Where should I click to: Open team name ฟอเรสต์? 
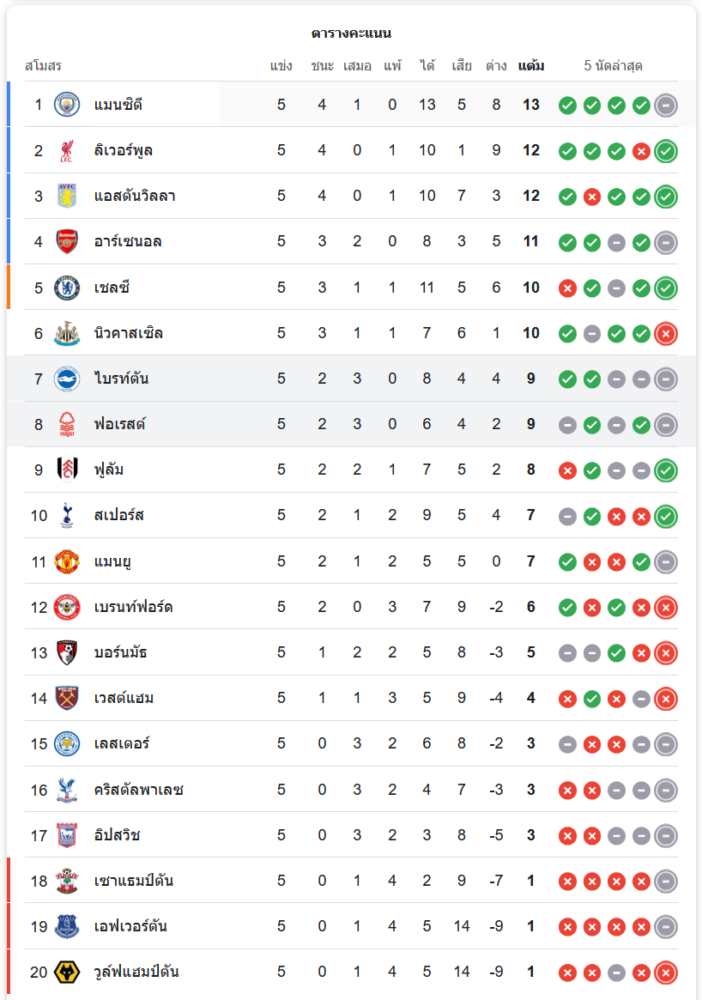tap(119, 425)
